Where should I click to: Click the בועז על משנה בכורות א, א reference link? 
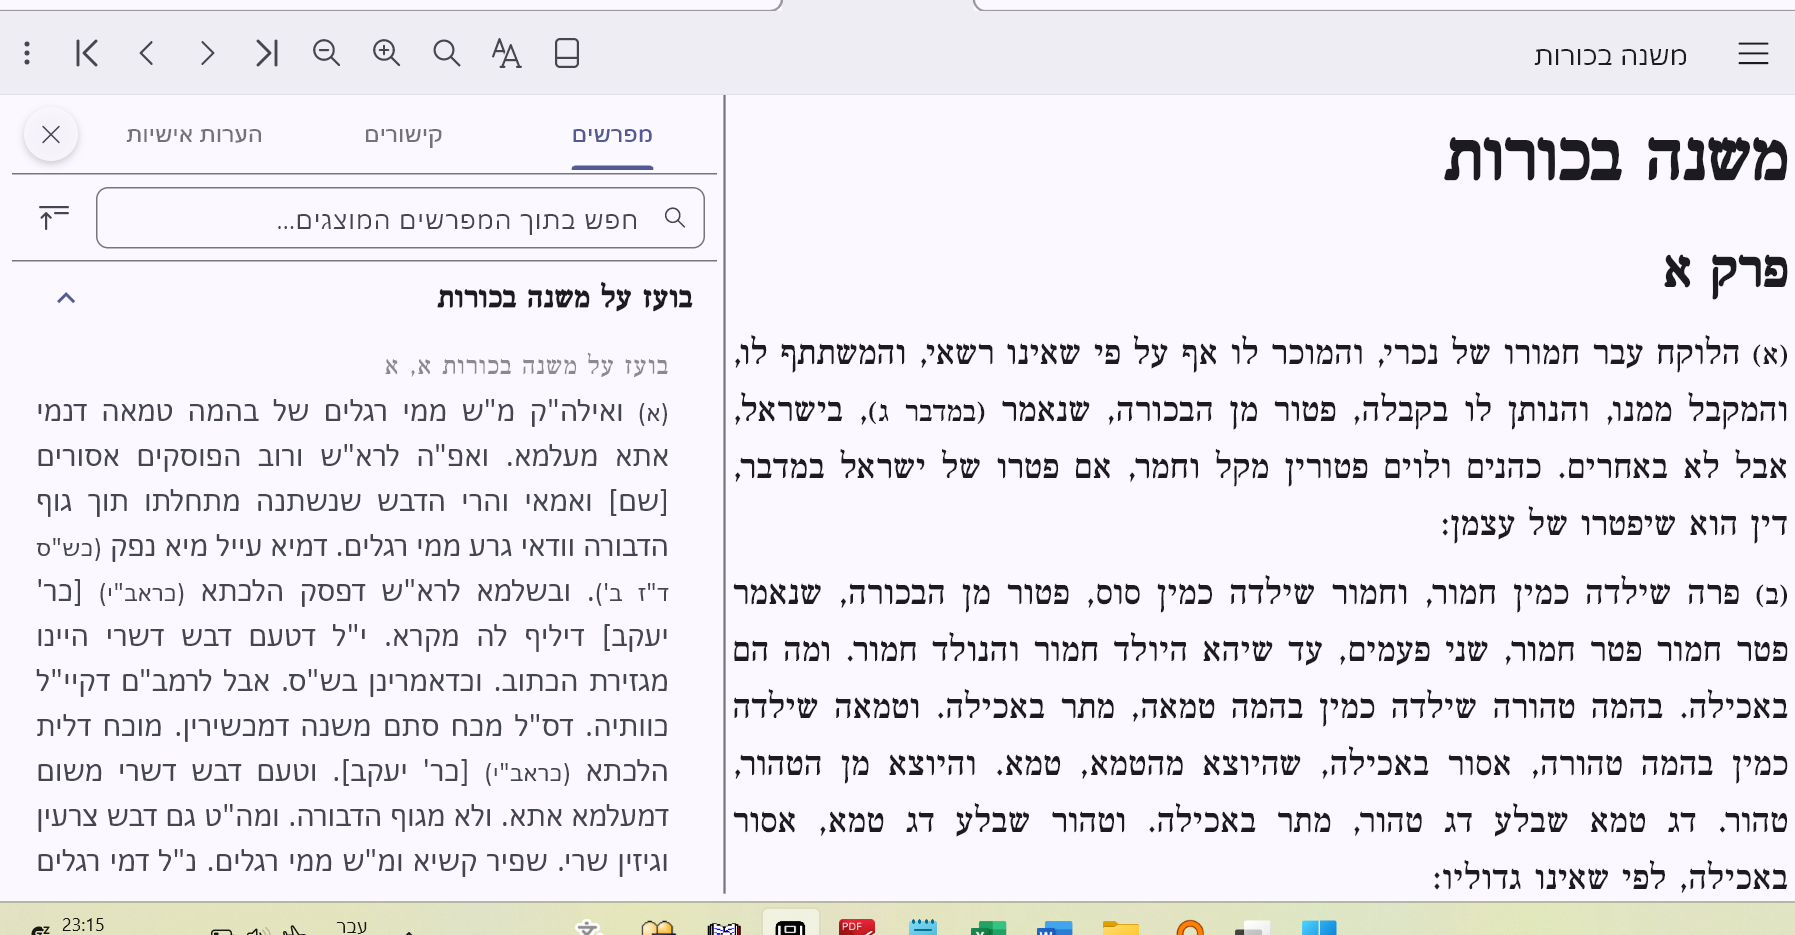[527, 366]
